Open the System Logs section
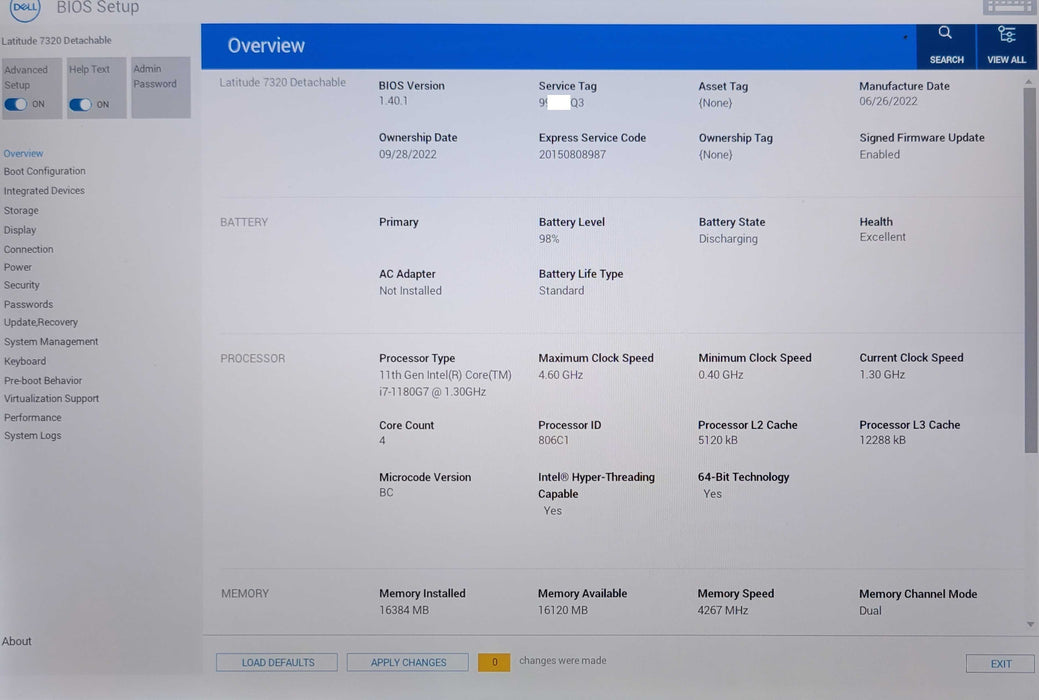 [x=32, y=436]
